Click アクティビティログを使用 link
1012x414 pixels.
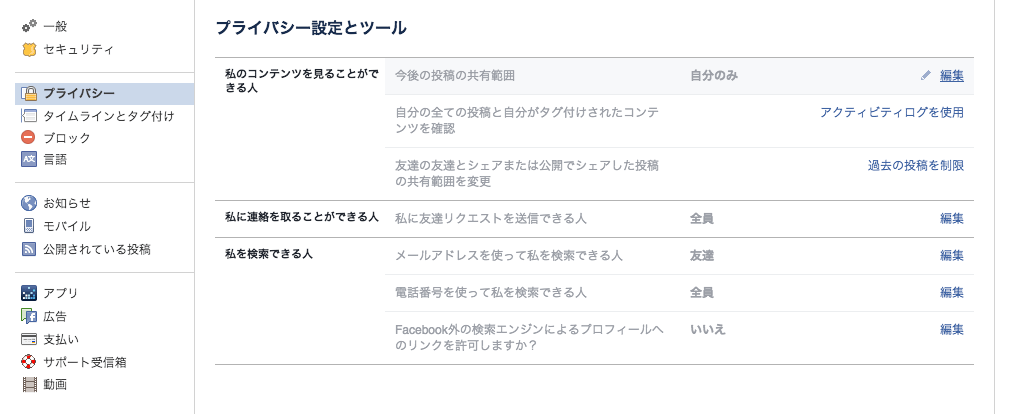(x=891, y=112)
